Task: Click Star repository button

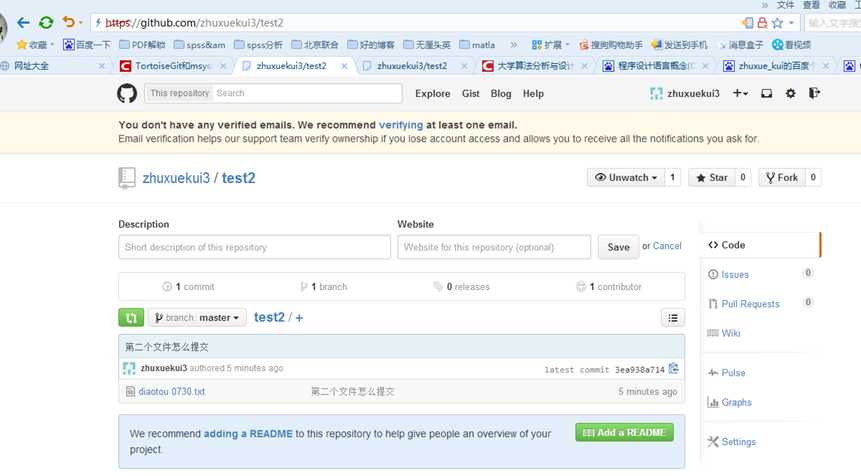Action: coord(712,177)
